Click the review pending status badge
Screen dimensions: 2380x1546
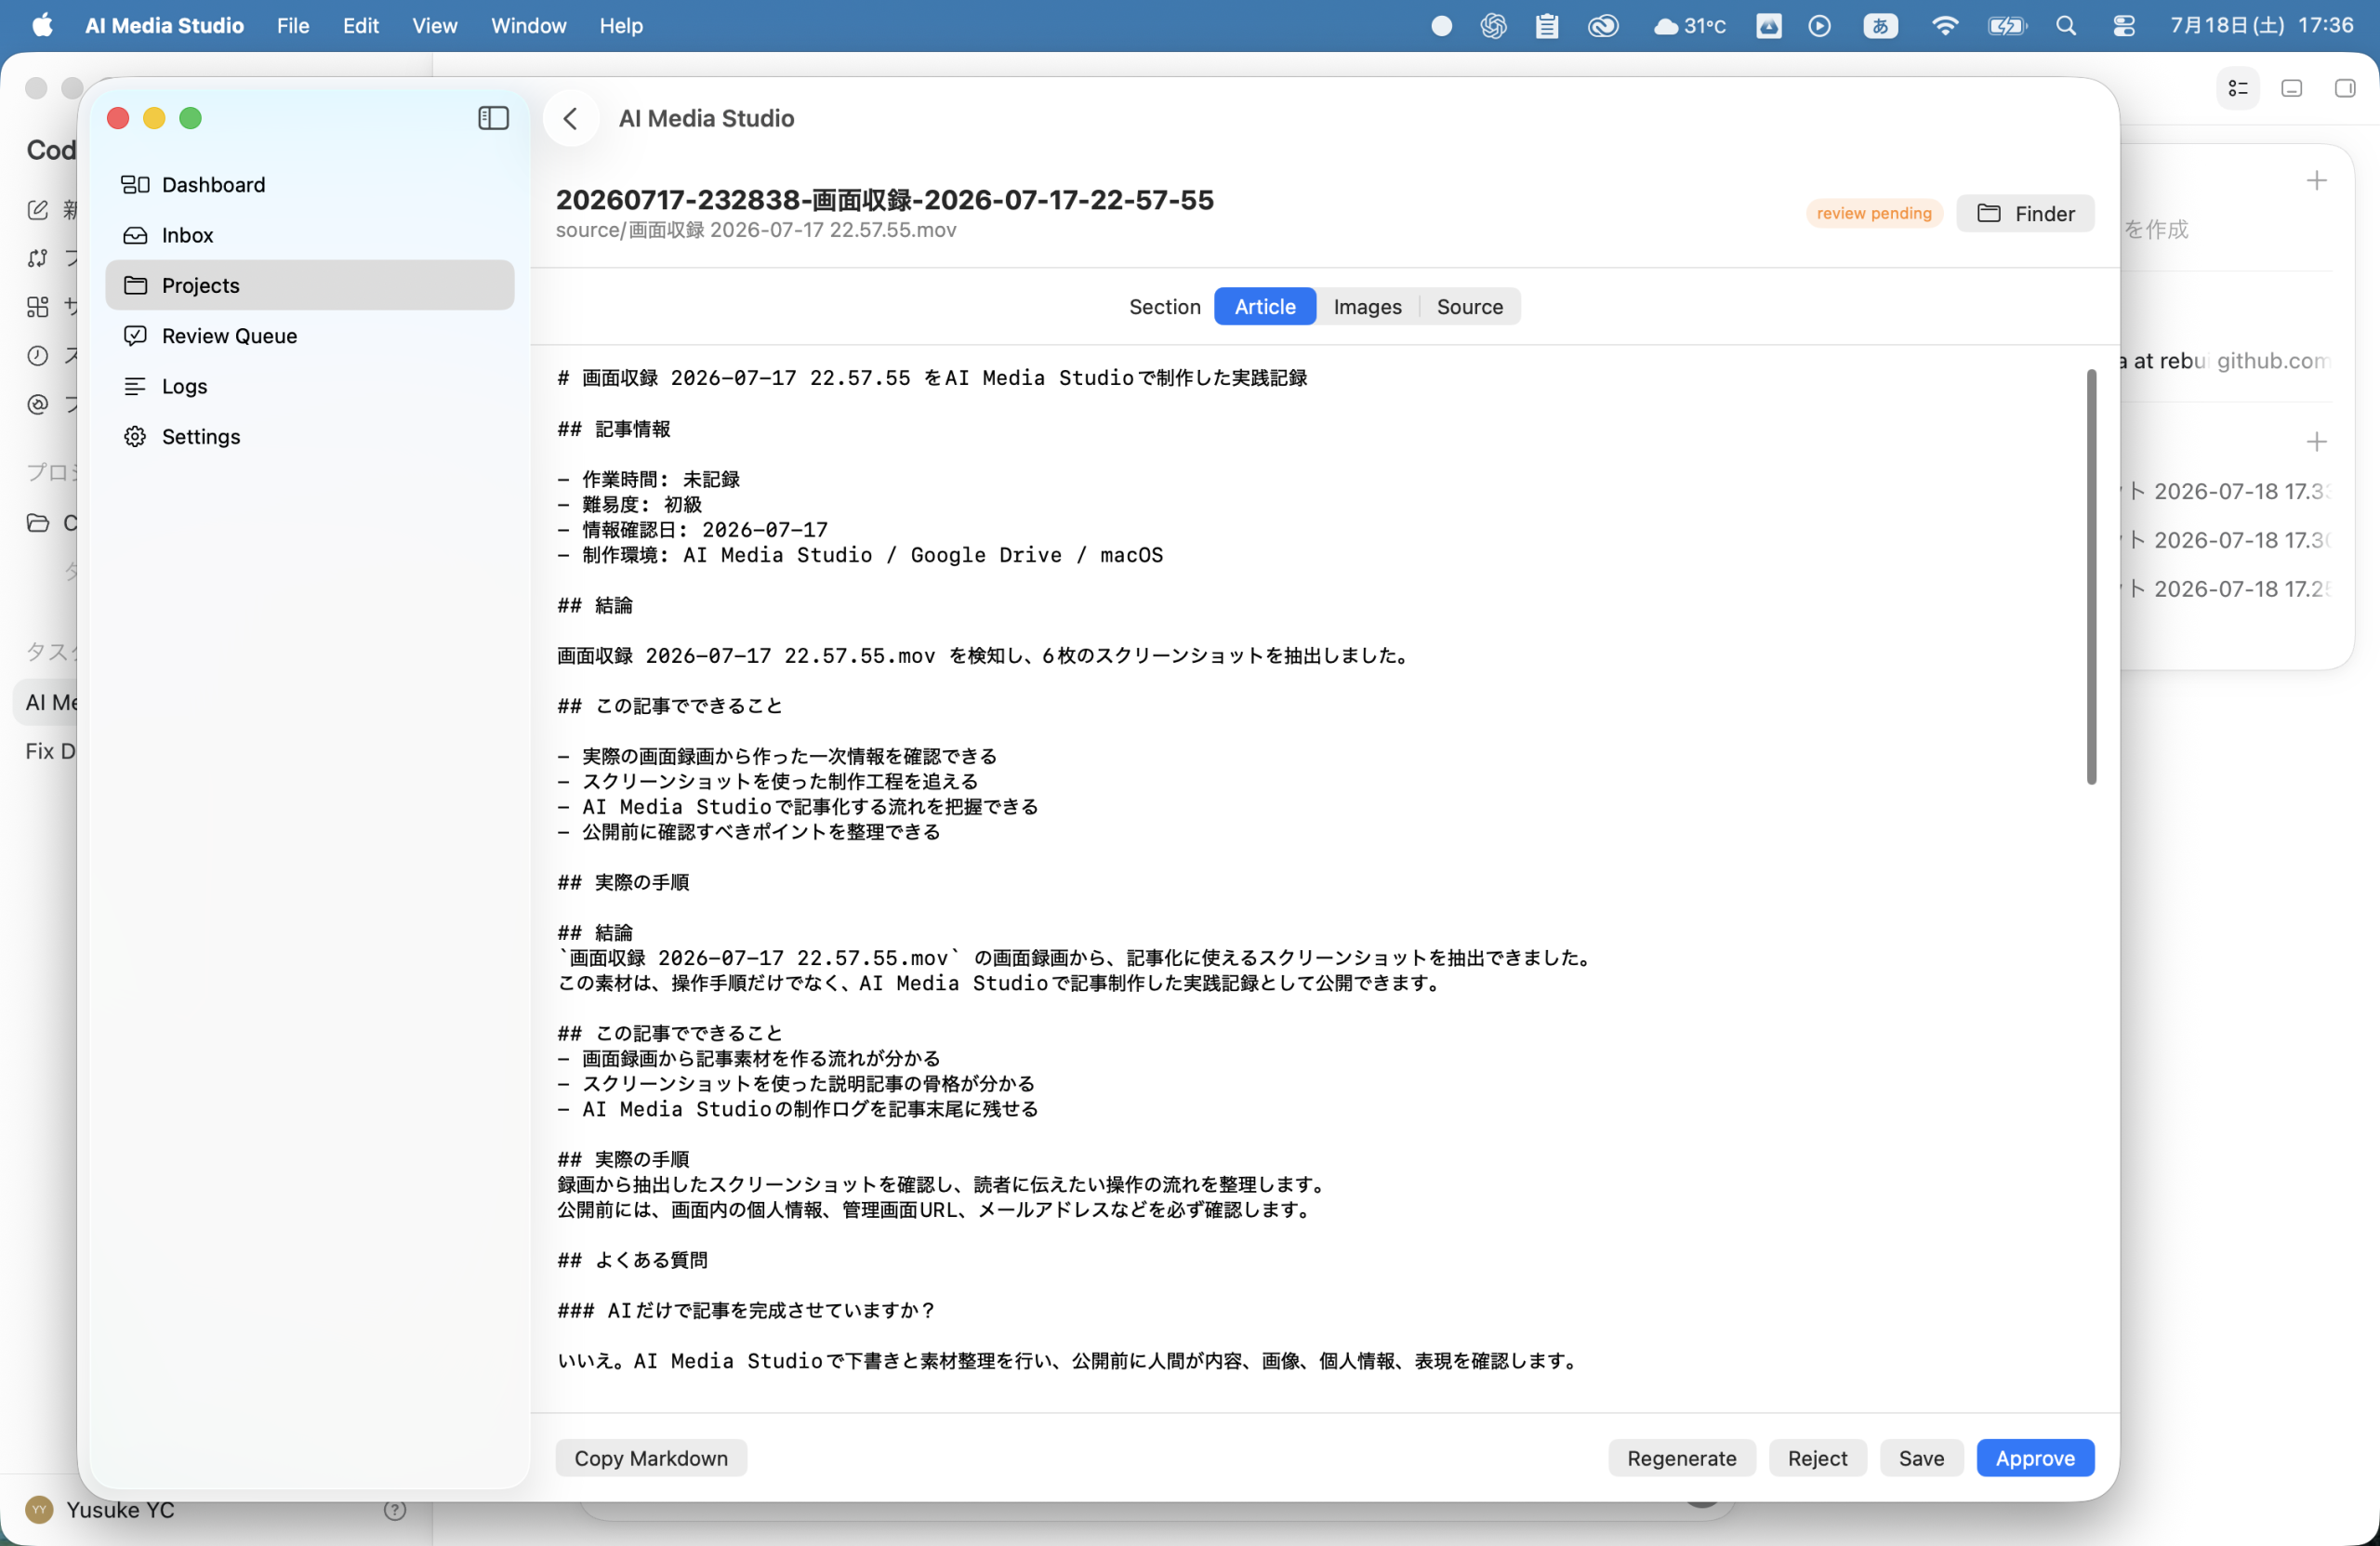coord(1874,213)
